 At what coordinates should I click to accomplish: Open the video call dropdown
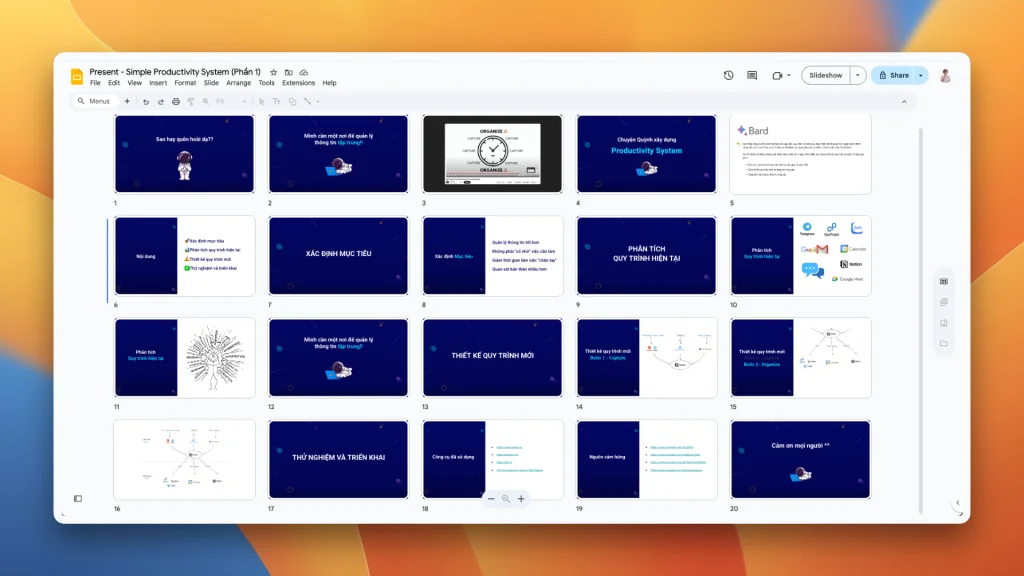[x=789, y=75]
